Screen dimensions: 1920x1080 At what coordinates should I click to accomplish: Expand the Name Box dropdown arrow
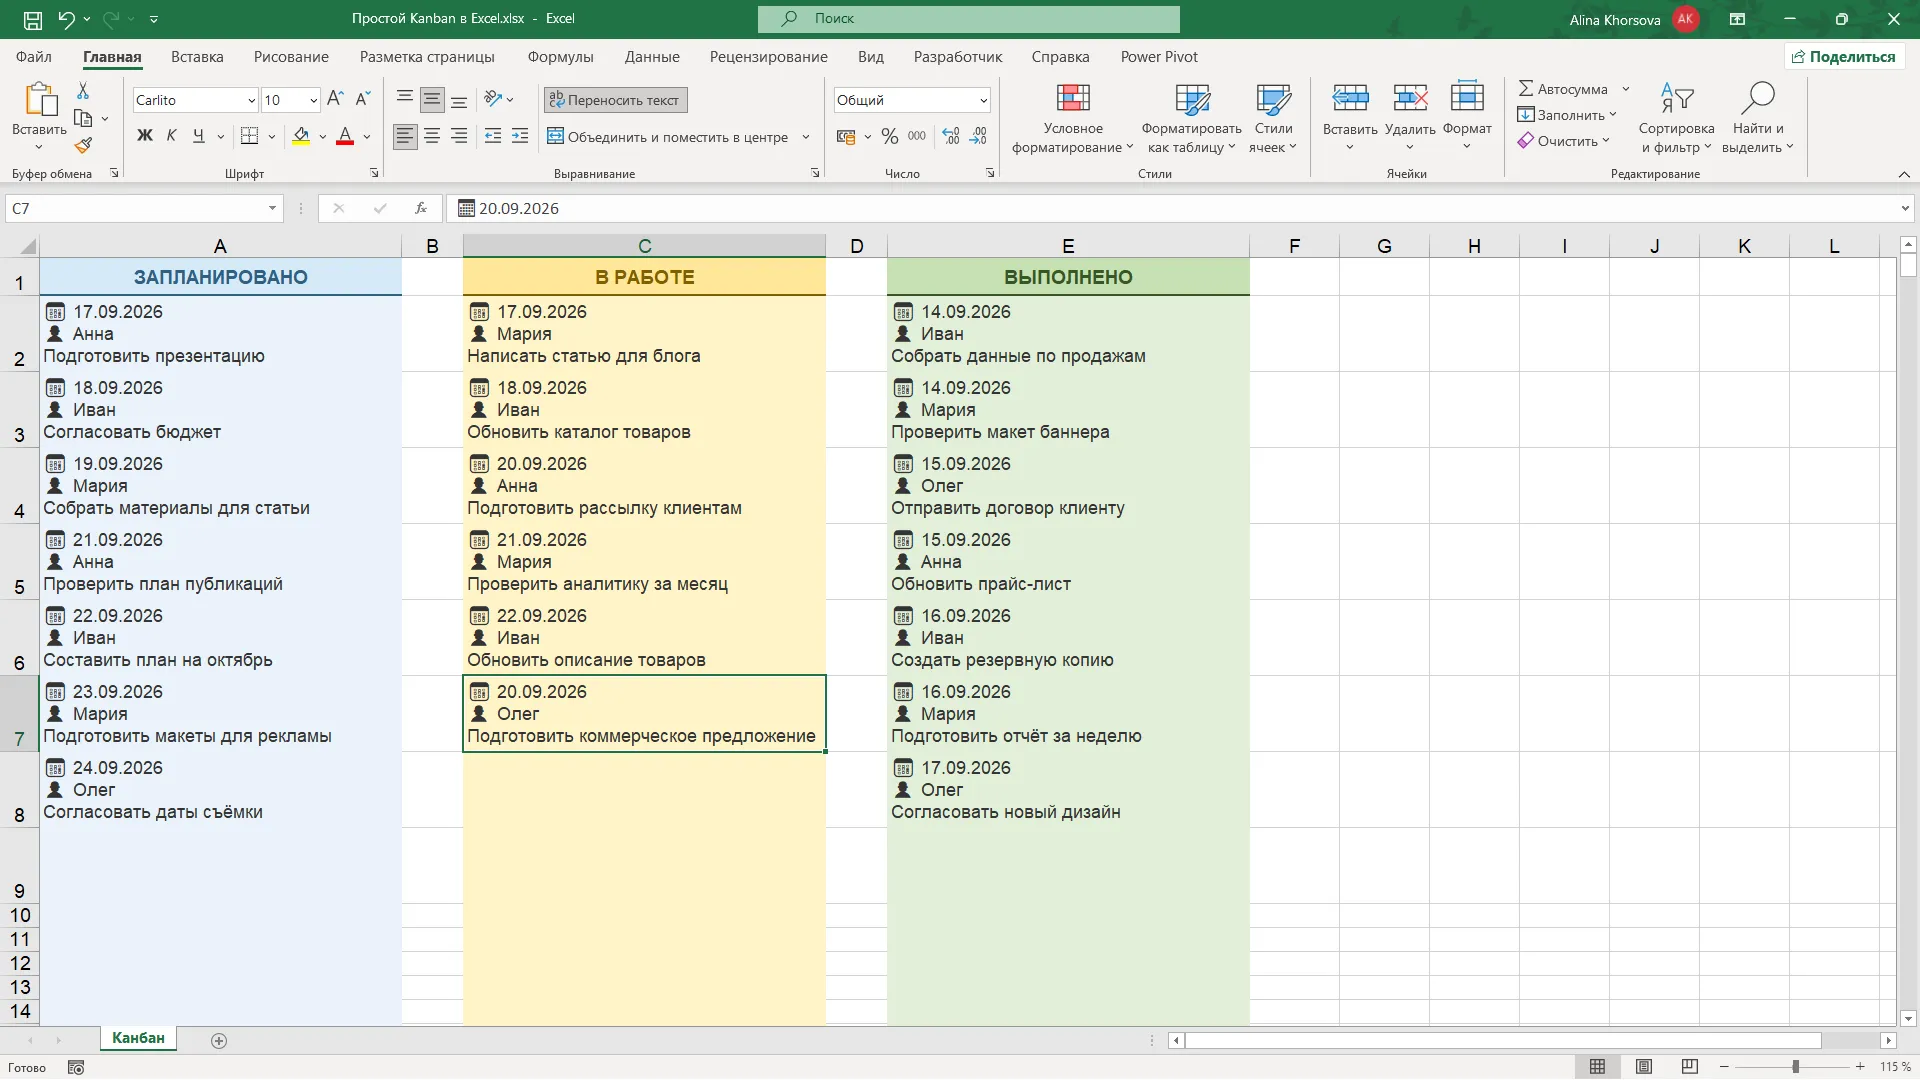[x=272, y=208]
